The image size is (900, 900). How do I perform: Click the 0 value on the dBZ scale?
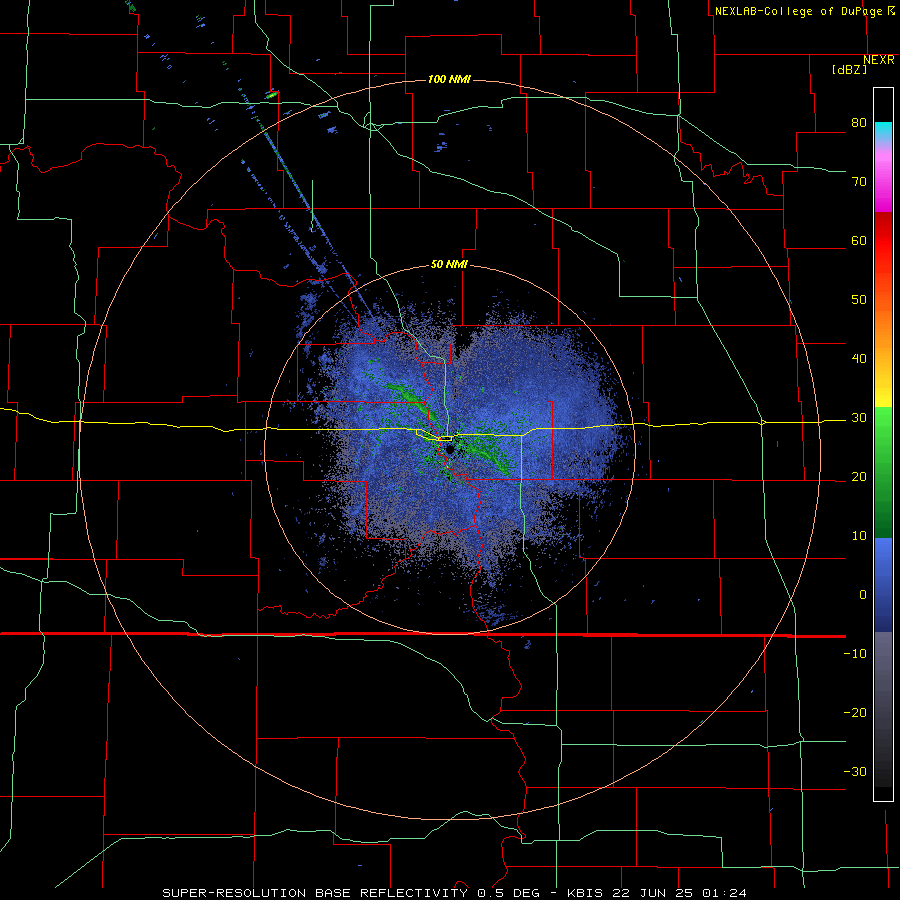pos(863,595)
